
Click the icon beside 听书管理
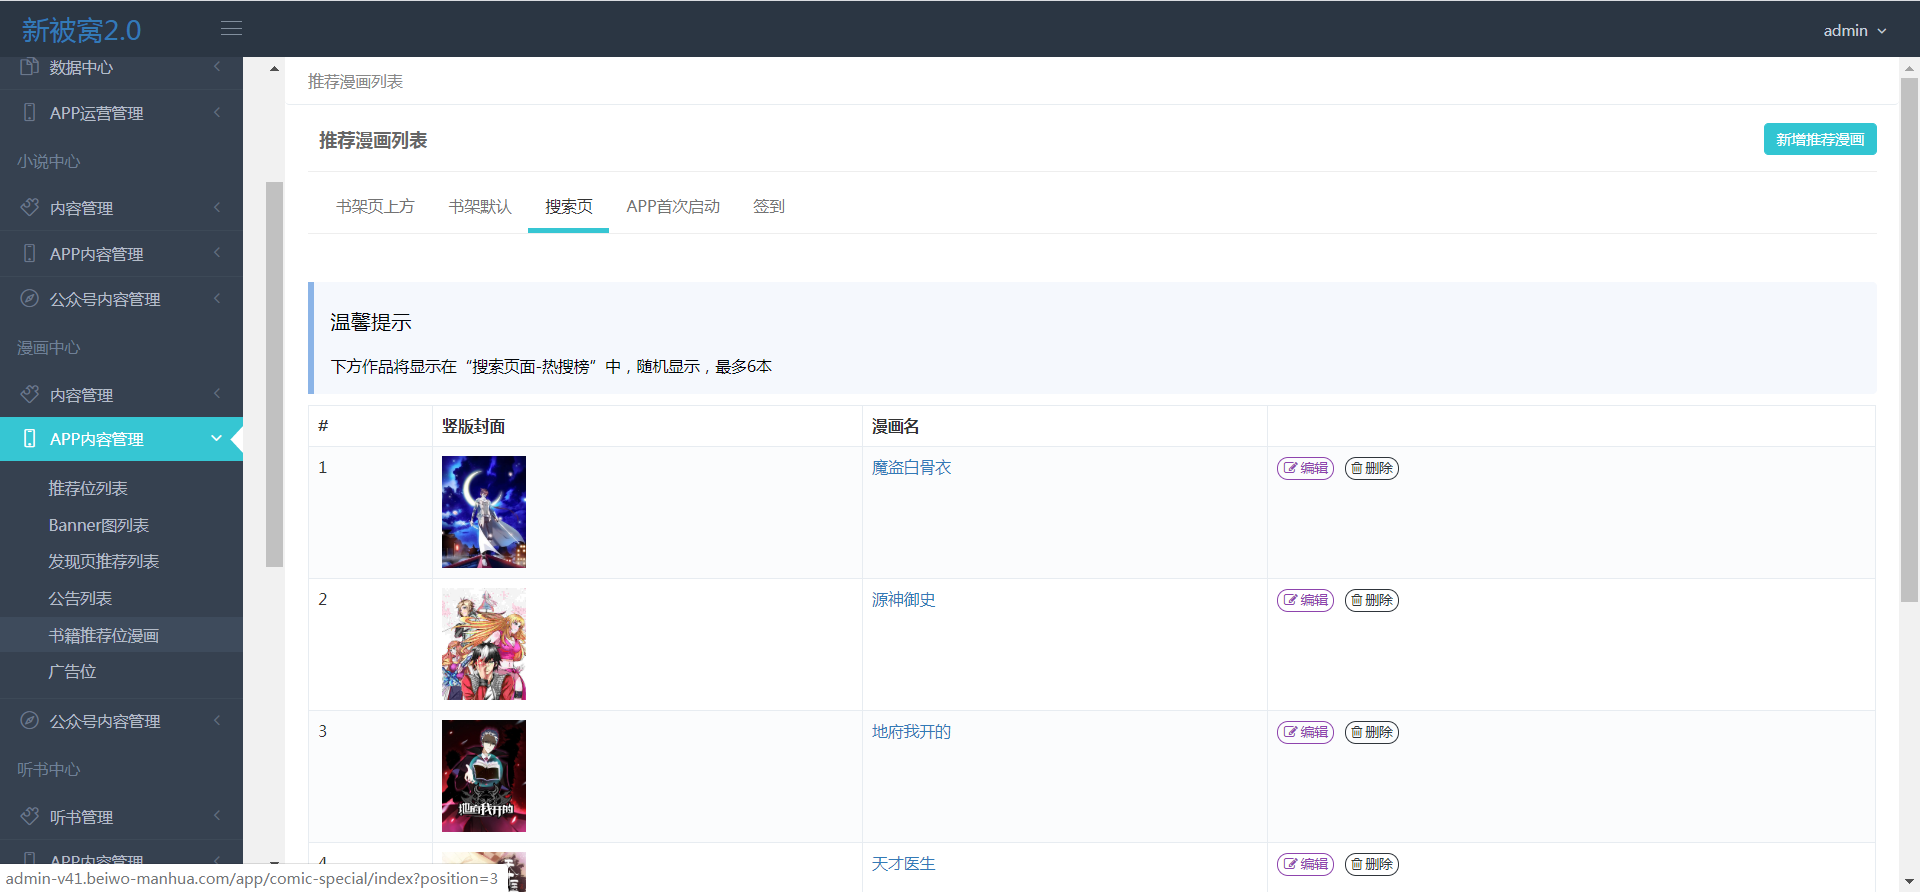click(x=29, y=816)
